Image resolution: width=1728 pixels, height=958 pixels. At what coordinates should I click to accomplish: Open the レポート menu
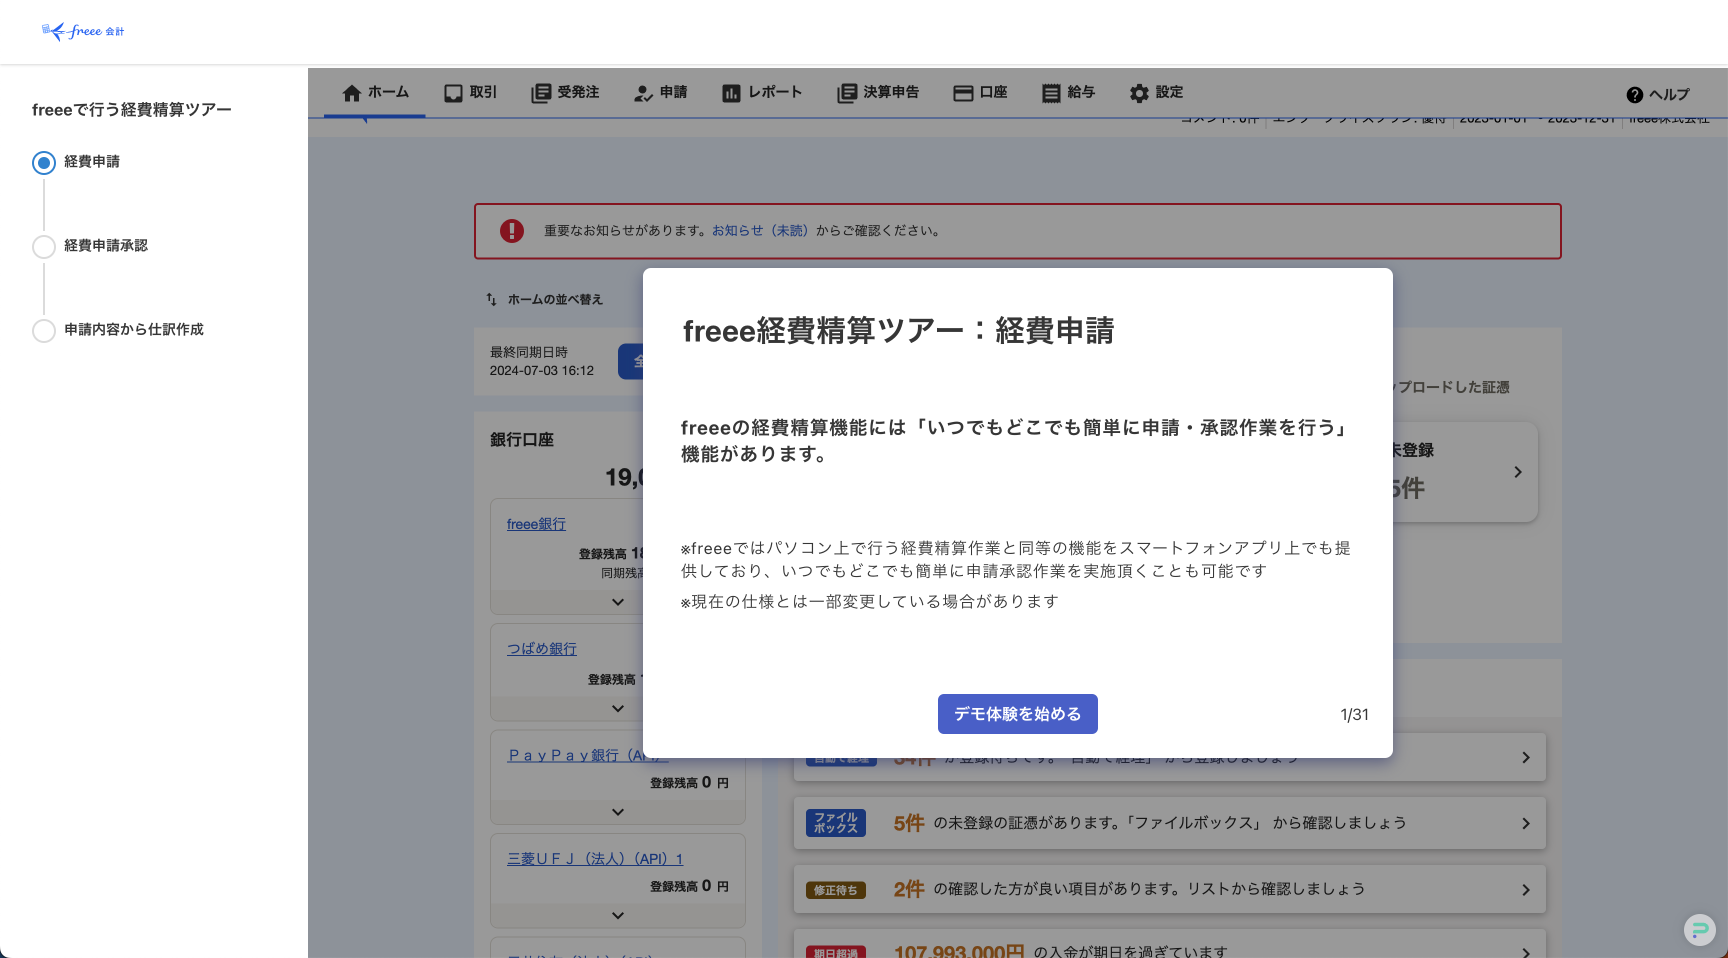(x=762, y=93)
